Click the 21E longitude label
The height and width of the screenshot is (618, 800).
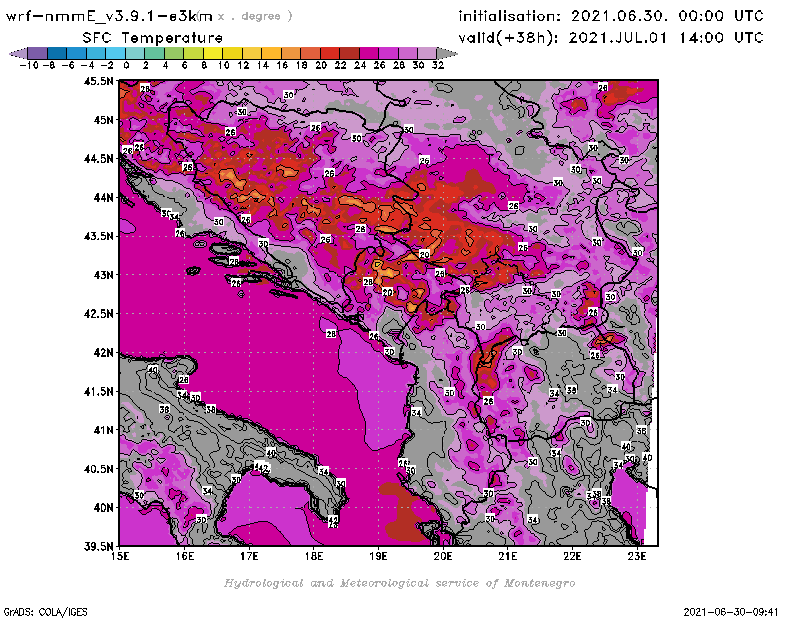(x=508, y=556)
